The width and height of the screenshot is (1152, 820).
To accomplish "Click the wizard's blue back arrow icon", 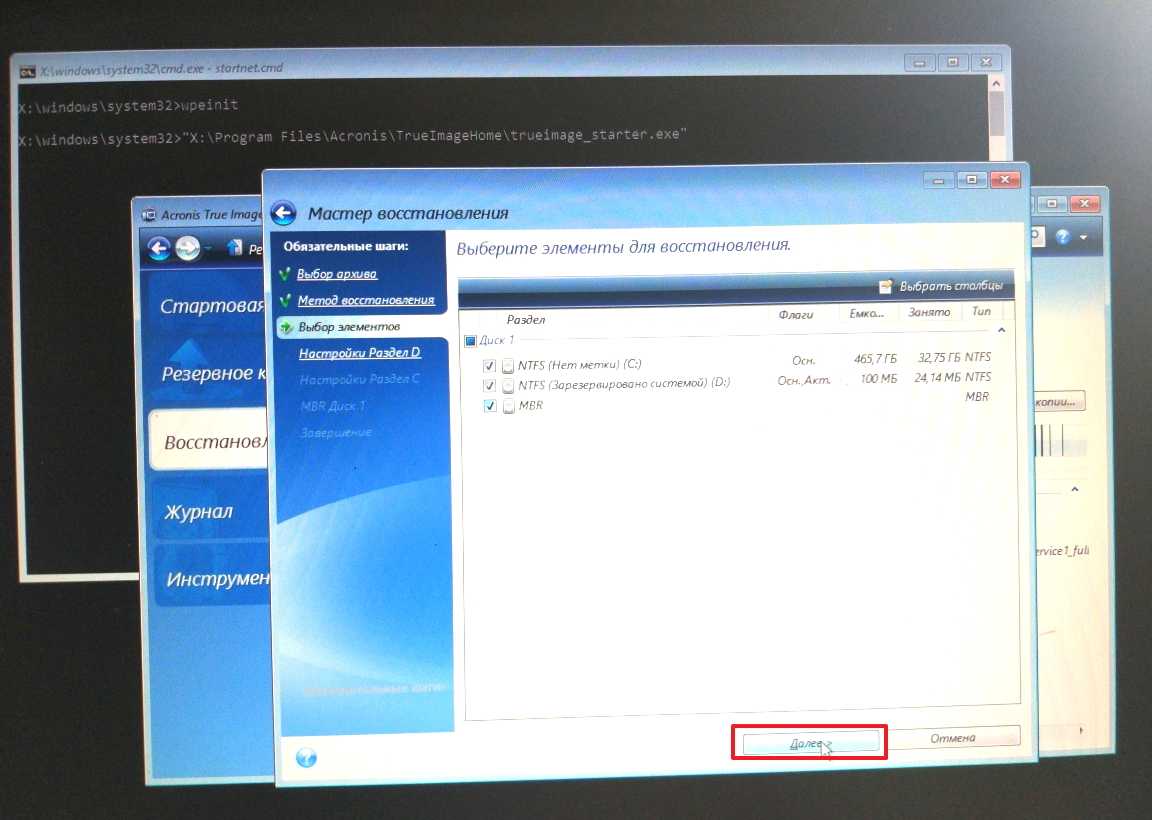I will [x=283, y=212].
